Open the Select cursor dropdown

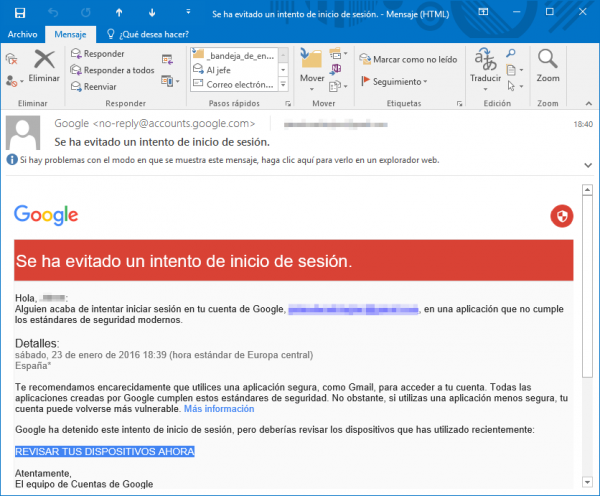click(515, 86)
